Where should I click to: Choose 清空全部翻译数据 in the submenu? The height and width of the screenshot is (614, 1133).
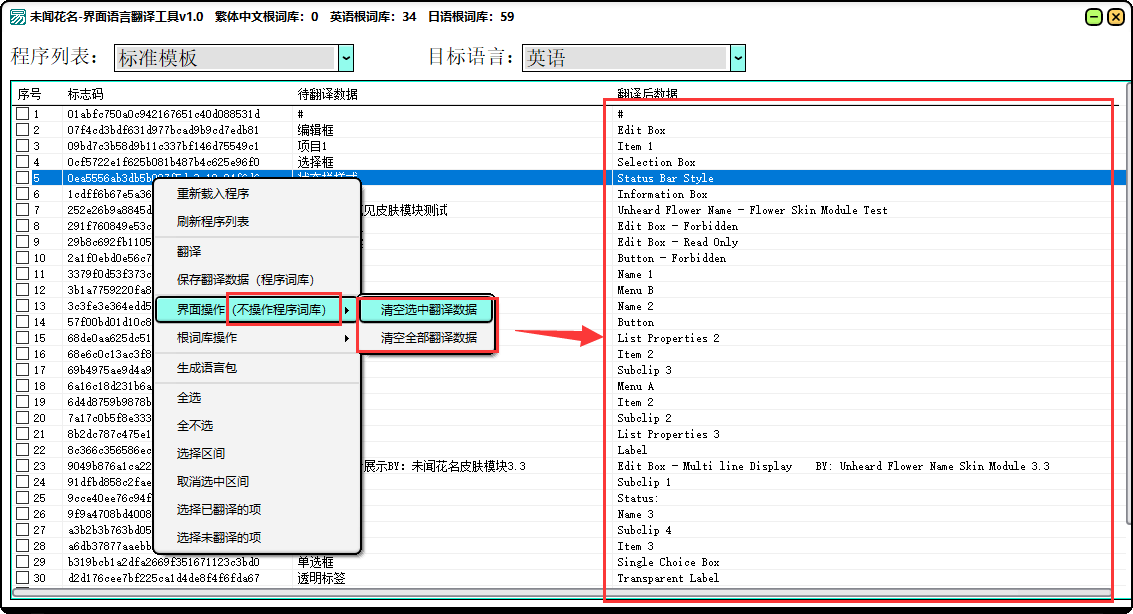[x=428, y=339]
